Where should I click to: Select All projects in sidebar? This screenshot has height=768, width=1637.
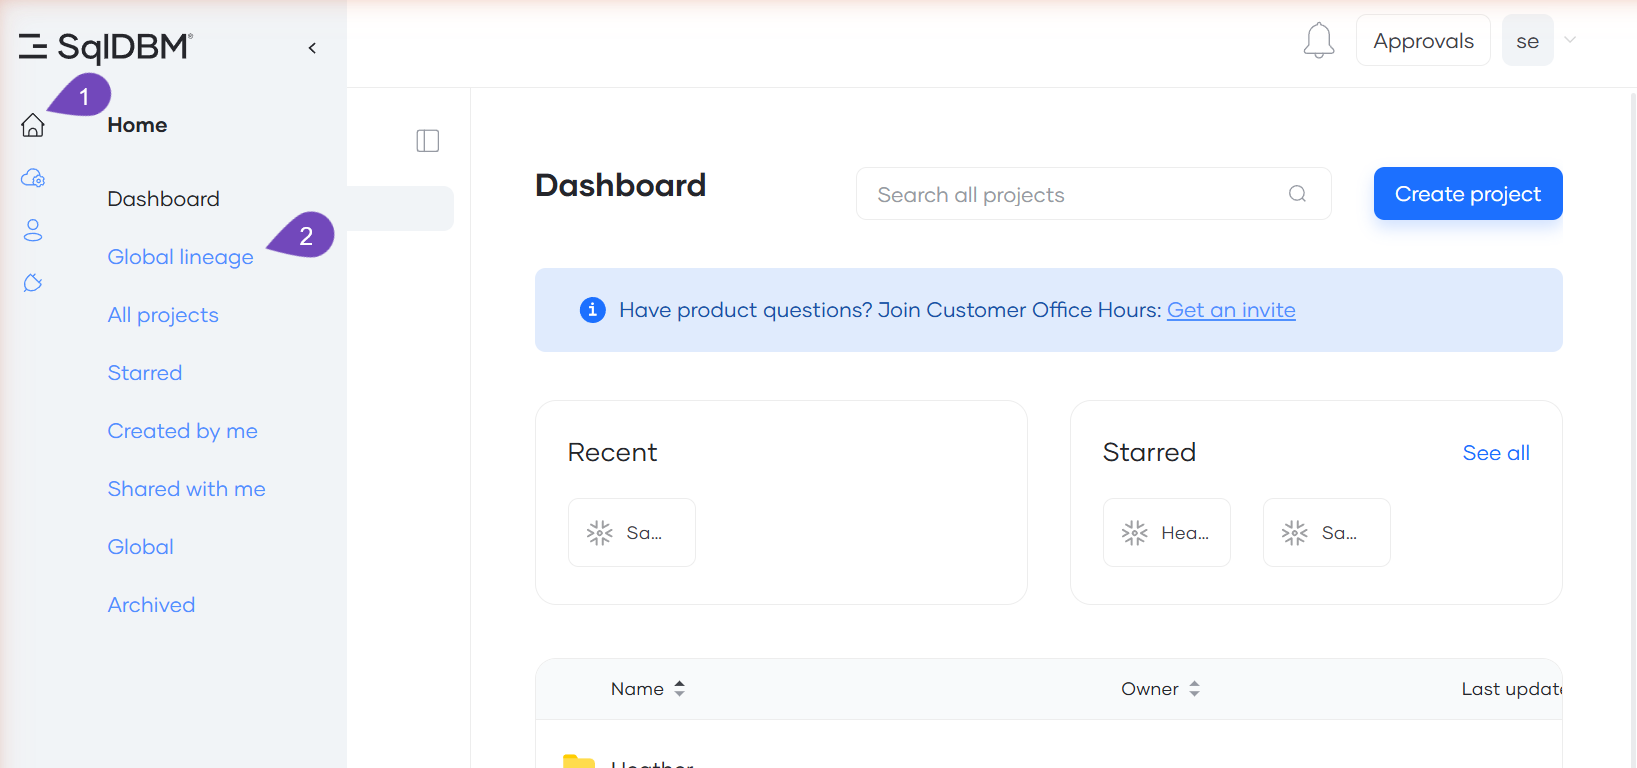pyautogui.click(x=163, y=315)
